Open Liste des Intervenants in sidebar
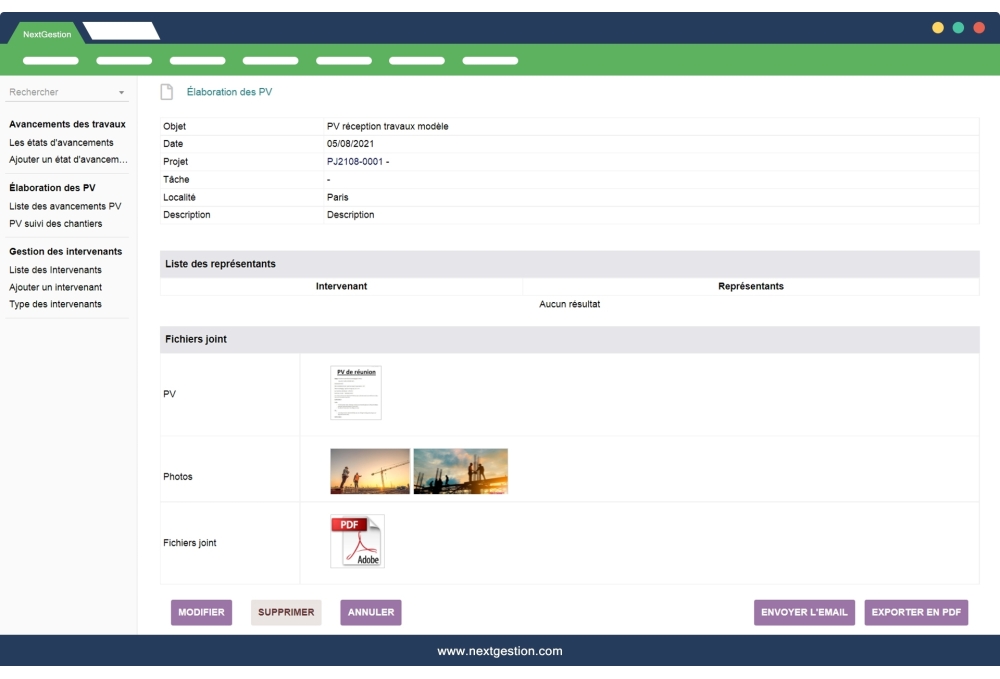This screenshot has height=679, width=1000. pyautogui.click(x=55, y=270)
